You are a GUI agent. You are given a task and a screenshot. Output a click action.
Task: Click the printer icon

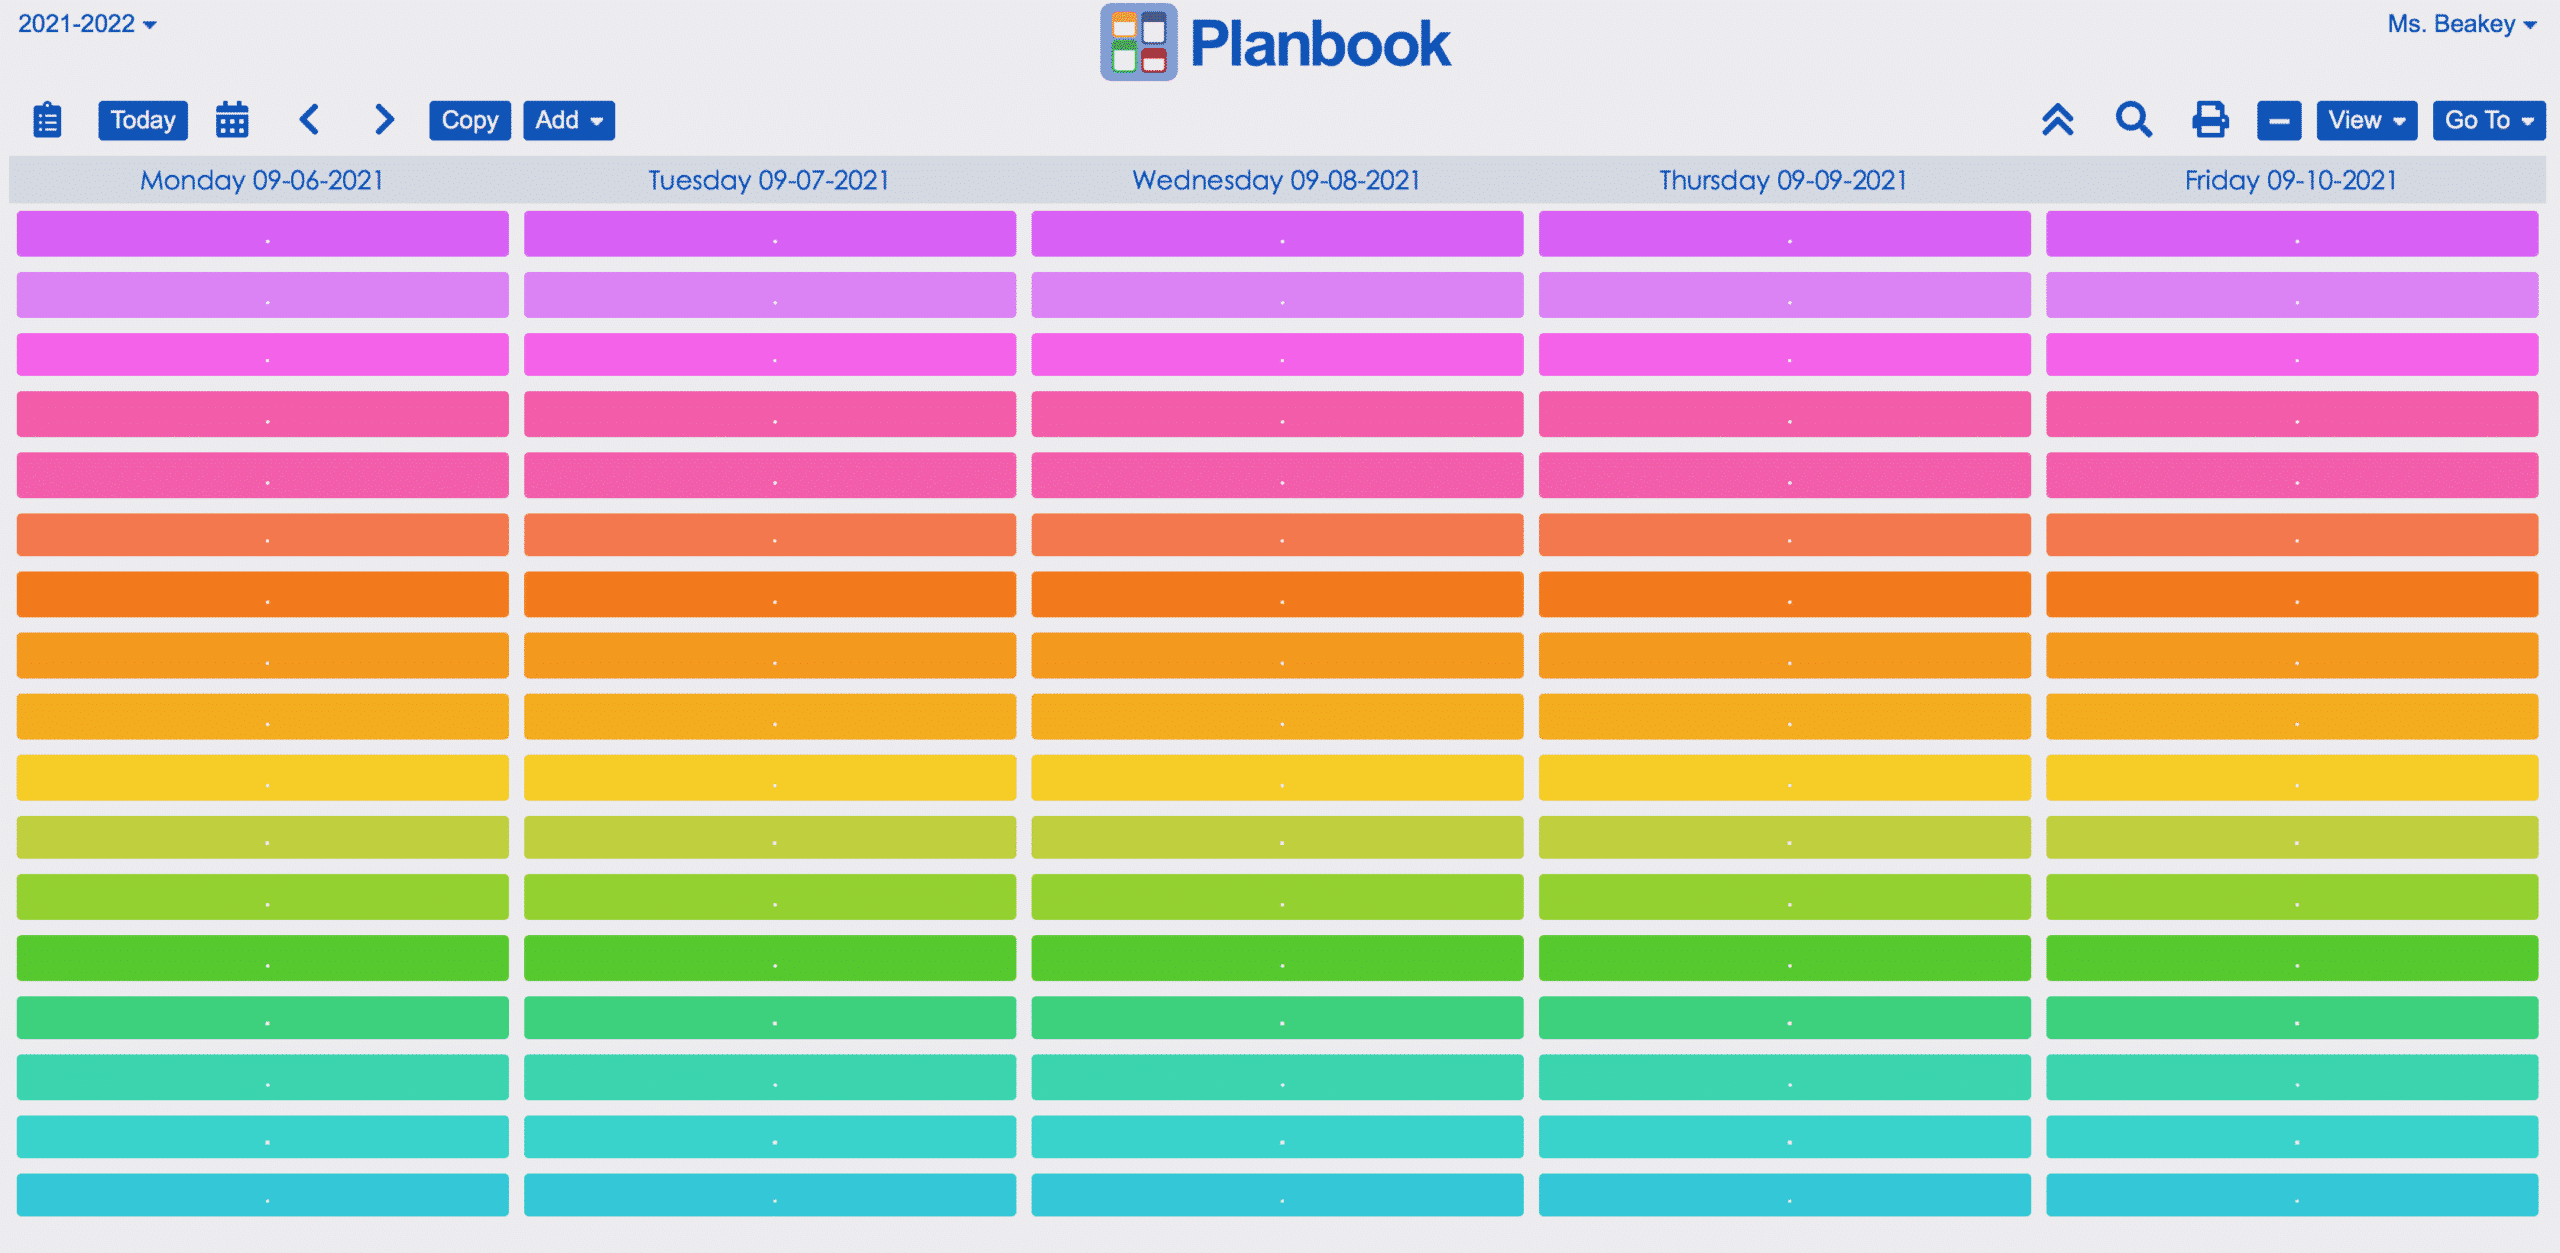(2210, 120)
